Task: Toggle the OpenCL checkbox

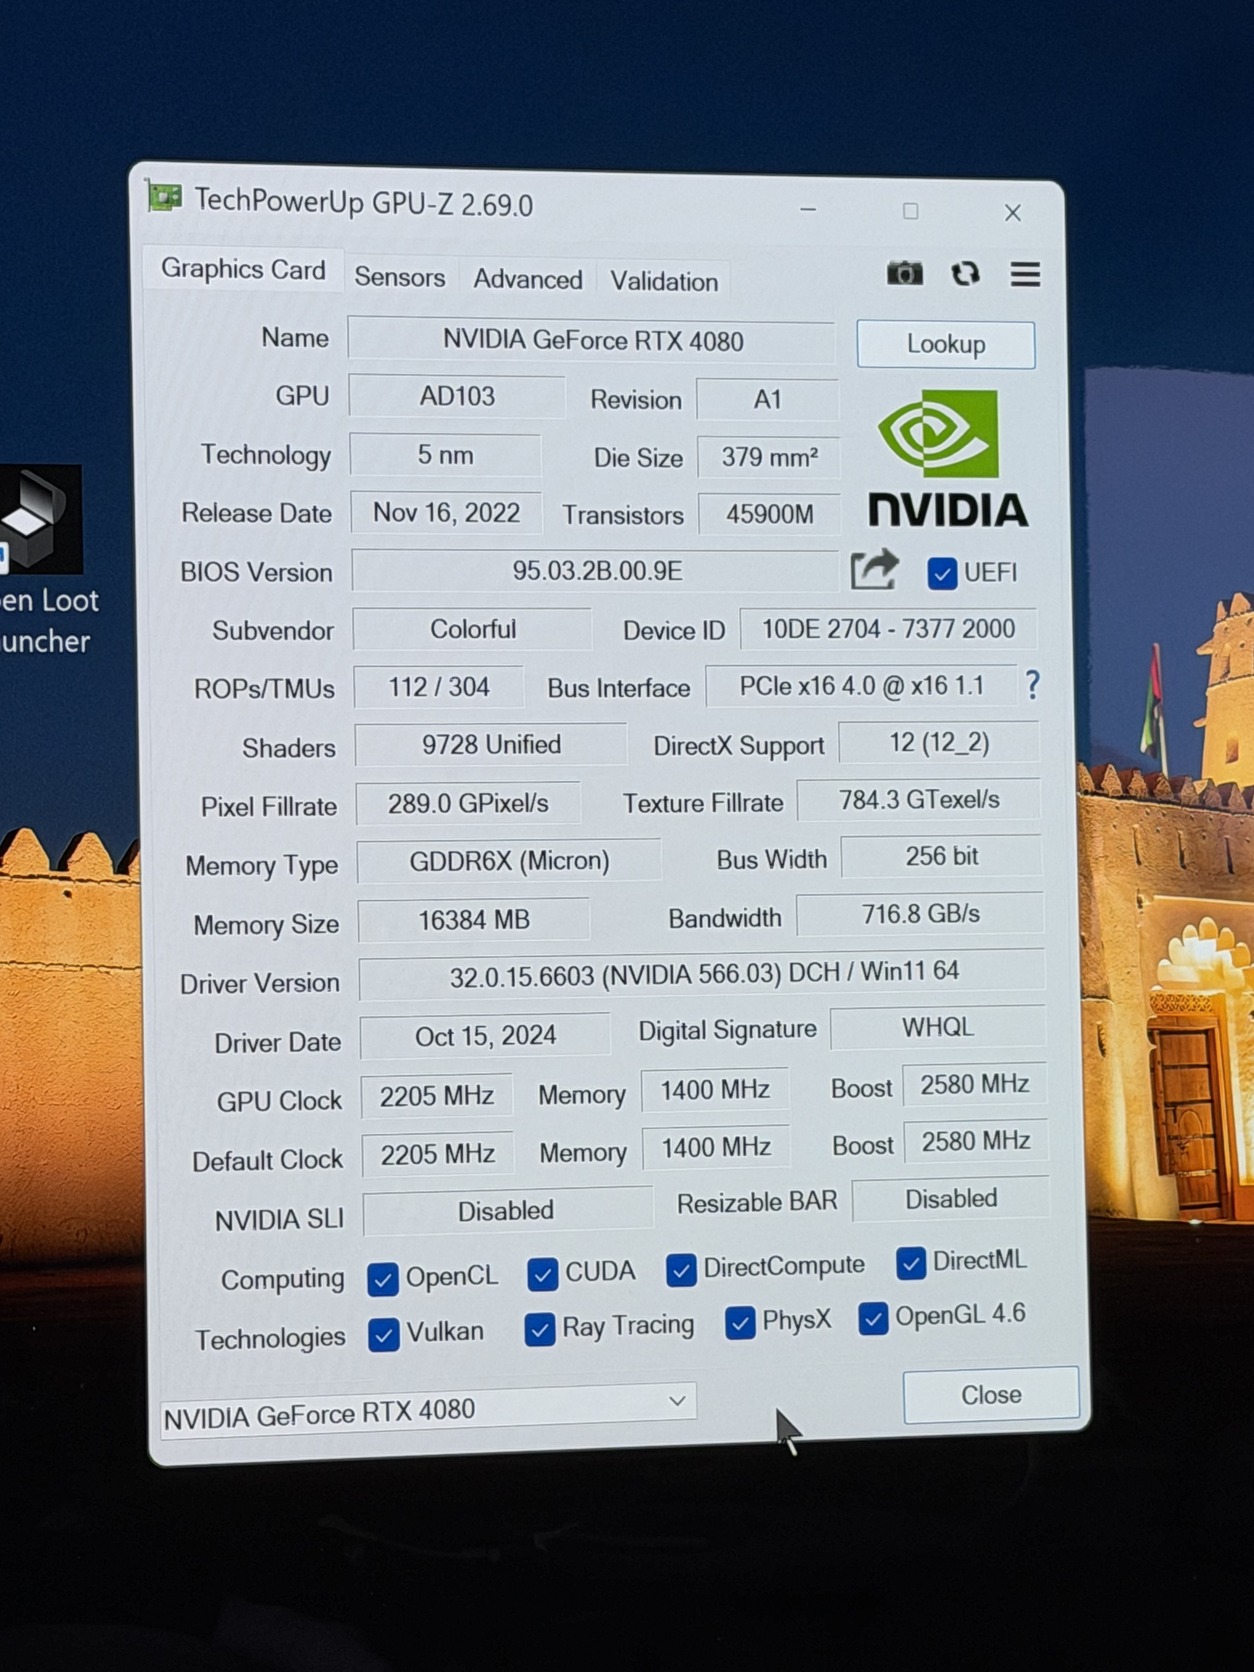Action: click(383, 1279)
